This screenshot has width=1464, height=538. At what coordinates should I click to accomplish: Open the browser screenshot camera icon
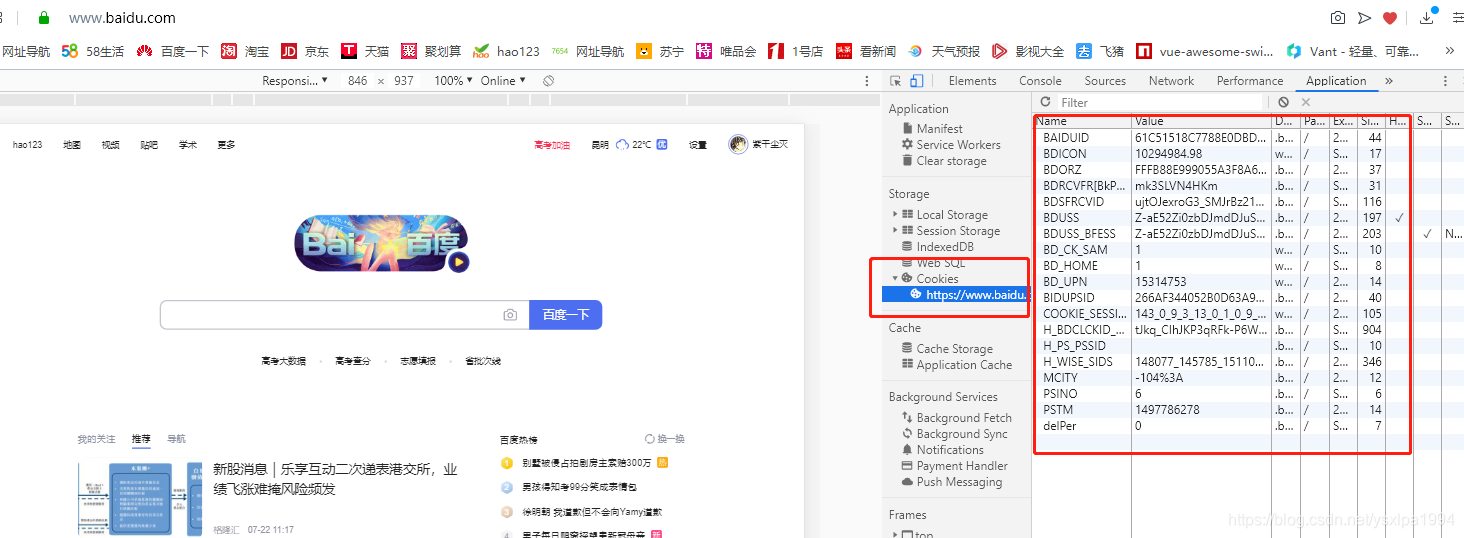pos(1338,18)
